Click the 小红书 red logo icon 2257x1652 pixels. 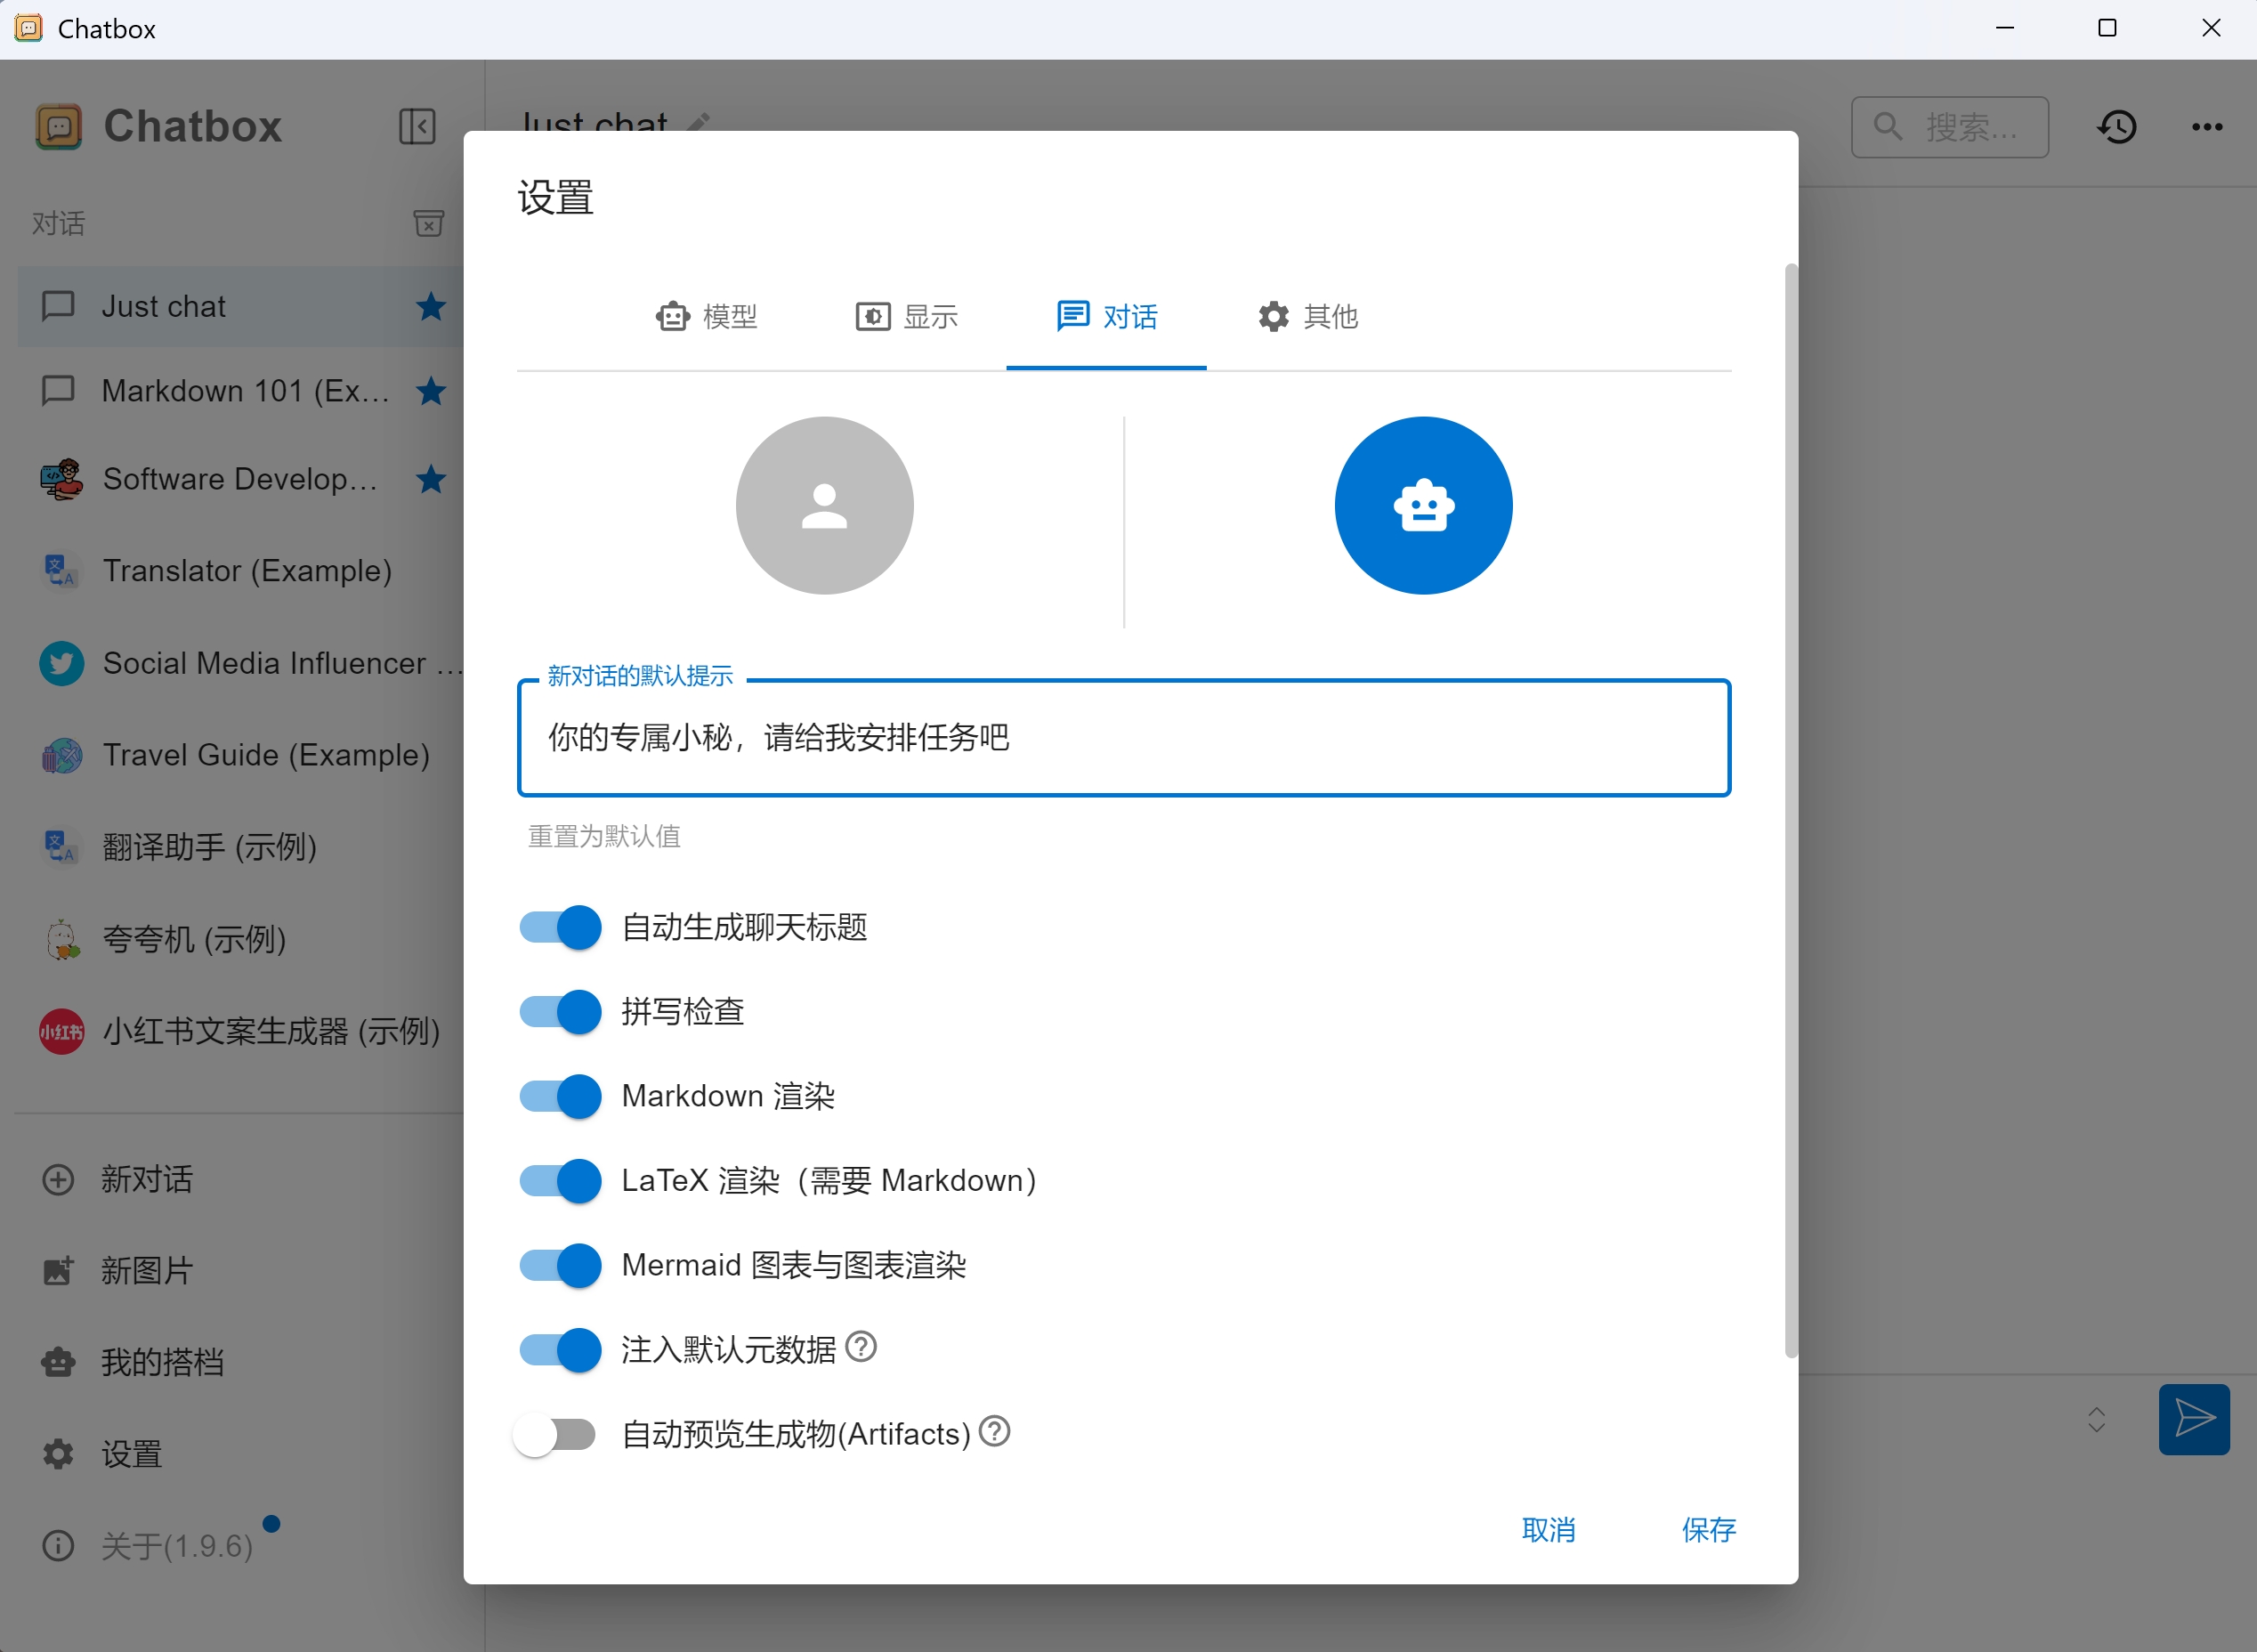61,1031
